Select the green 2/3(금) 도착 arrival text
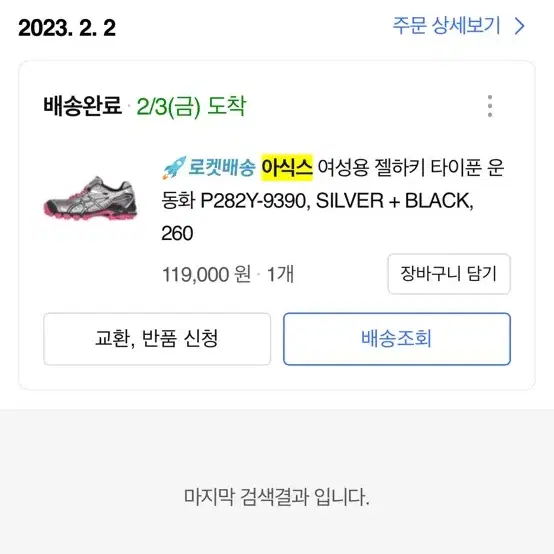 [x=191, y=106]
